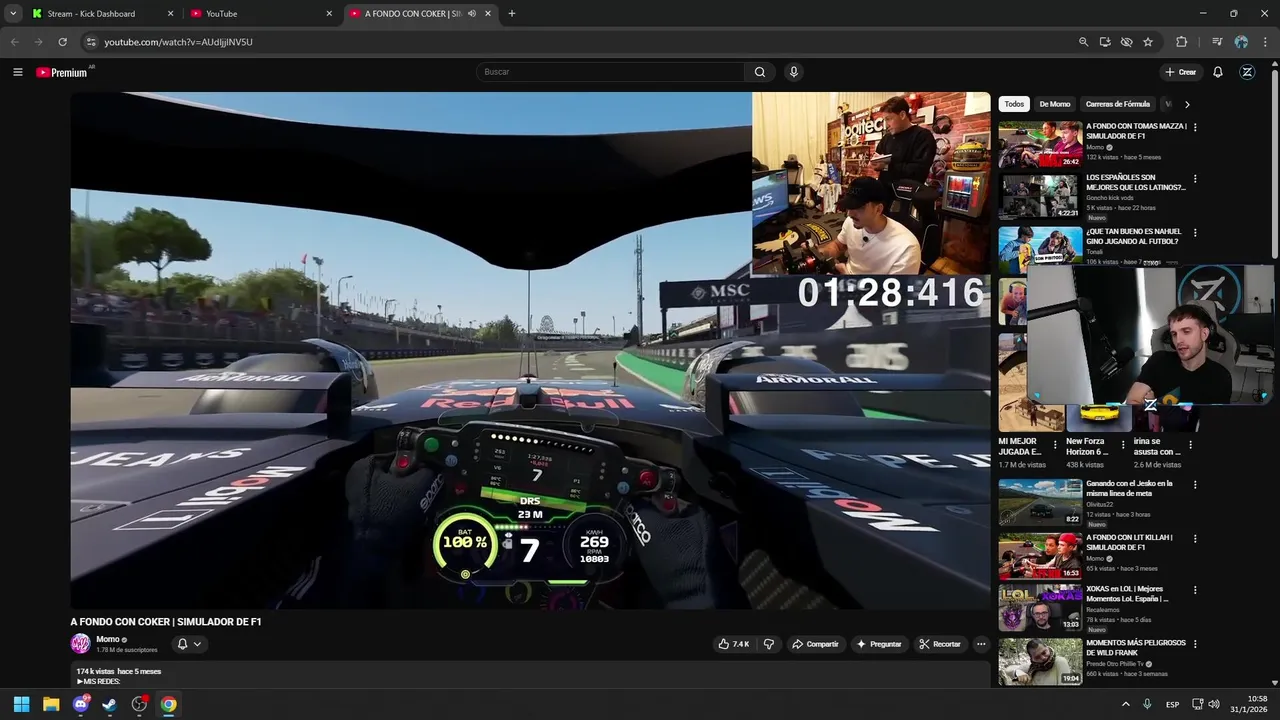
Task: Click the main video player
Action: [530, 350]
